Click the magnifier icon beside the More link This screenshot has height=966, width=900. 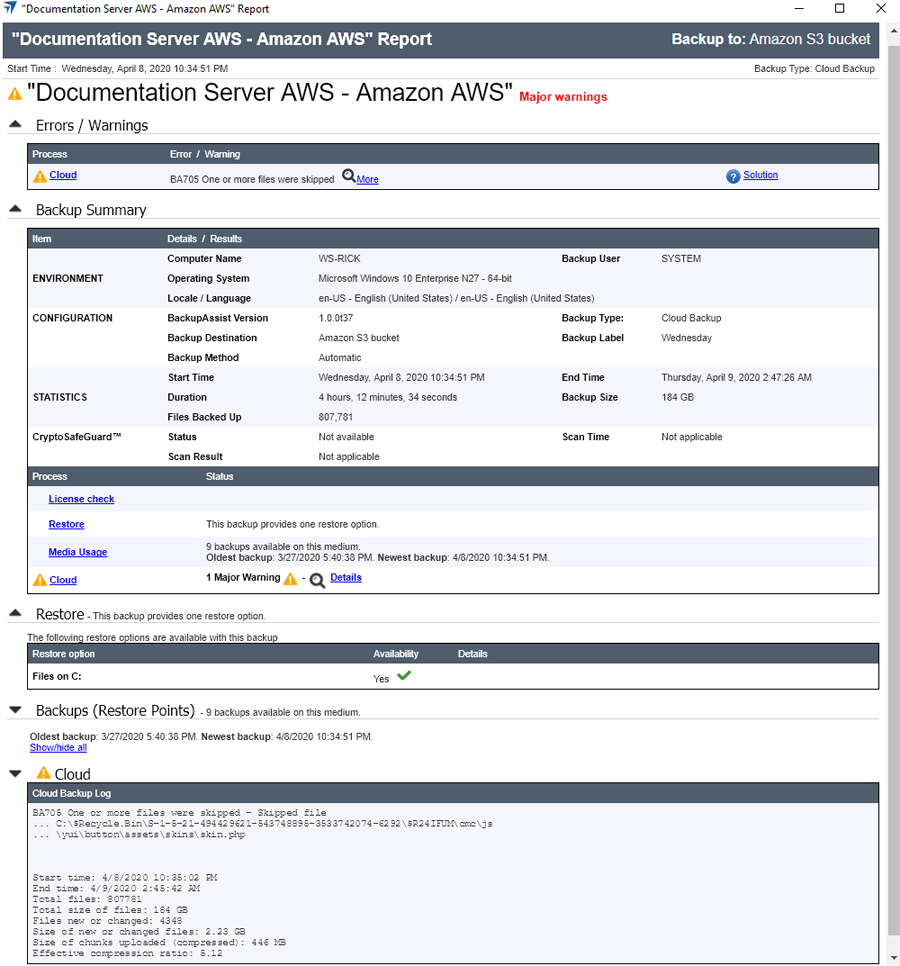[349, 176]
